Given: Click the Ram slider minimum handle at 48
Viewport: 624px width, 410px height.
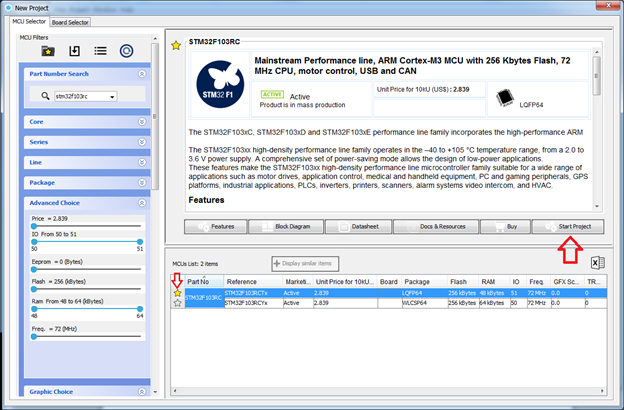Looking at the screenshot, I should (34, 309).
